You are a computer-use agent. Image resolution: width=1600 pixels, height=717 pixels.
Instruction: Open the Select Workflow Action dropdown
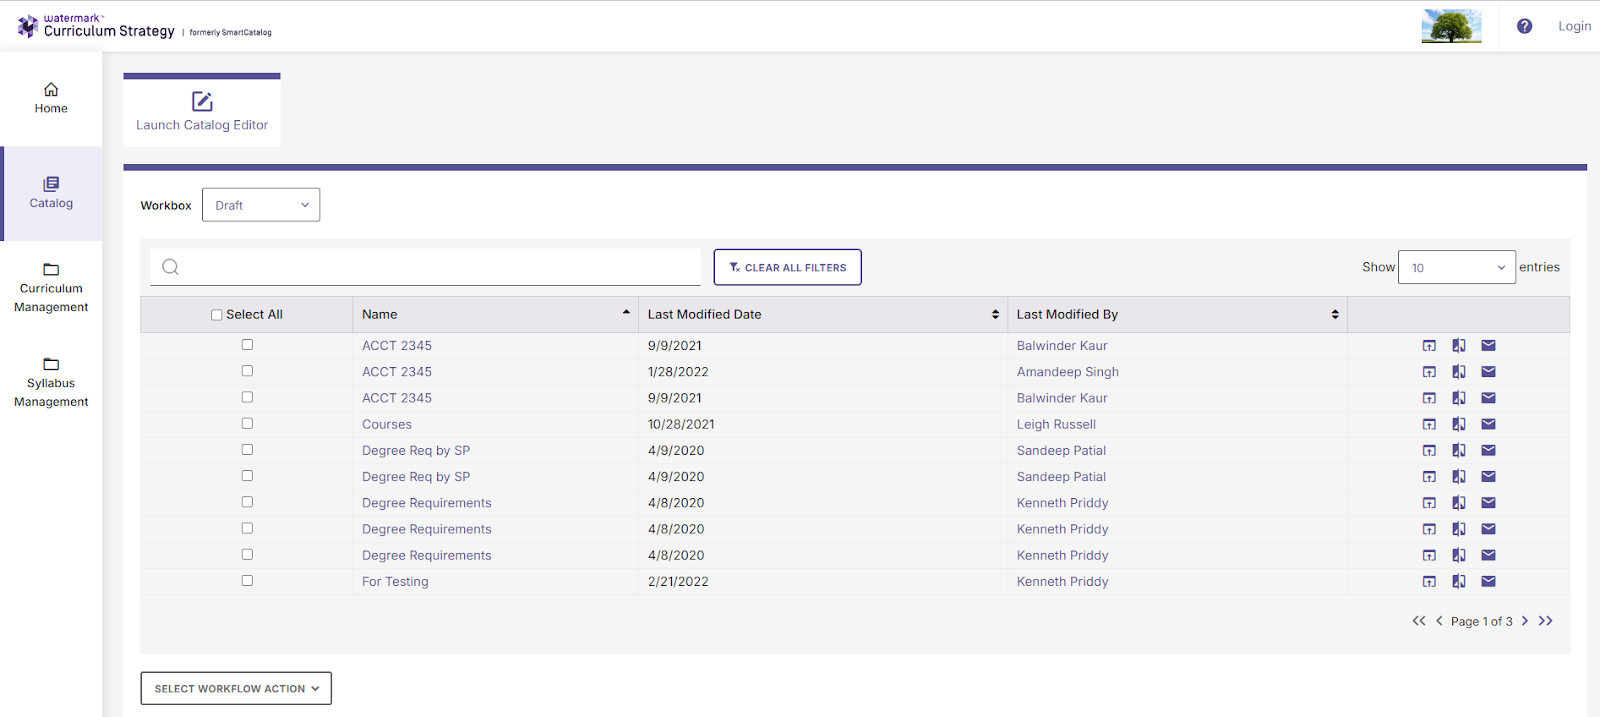(236, 688)
